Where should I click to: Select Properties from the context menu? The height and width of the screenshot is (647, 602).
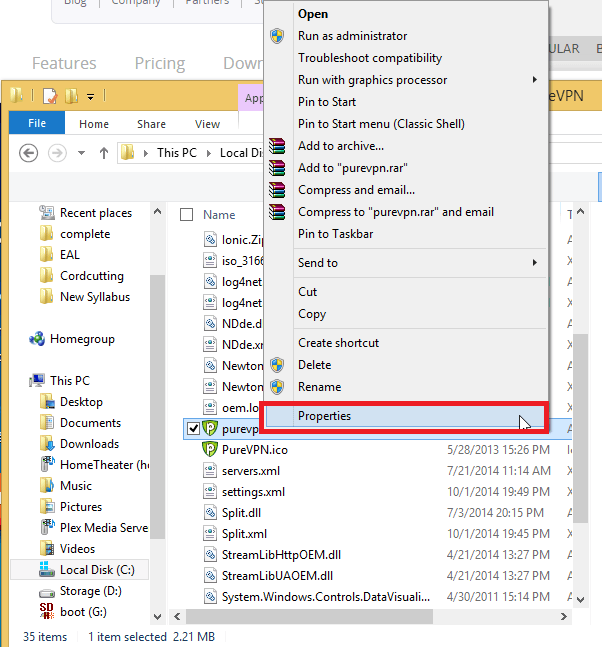point(324,416)
